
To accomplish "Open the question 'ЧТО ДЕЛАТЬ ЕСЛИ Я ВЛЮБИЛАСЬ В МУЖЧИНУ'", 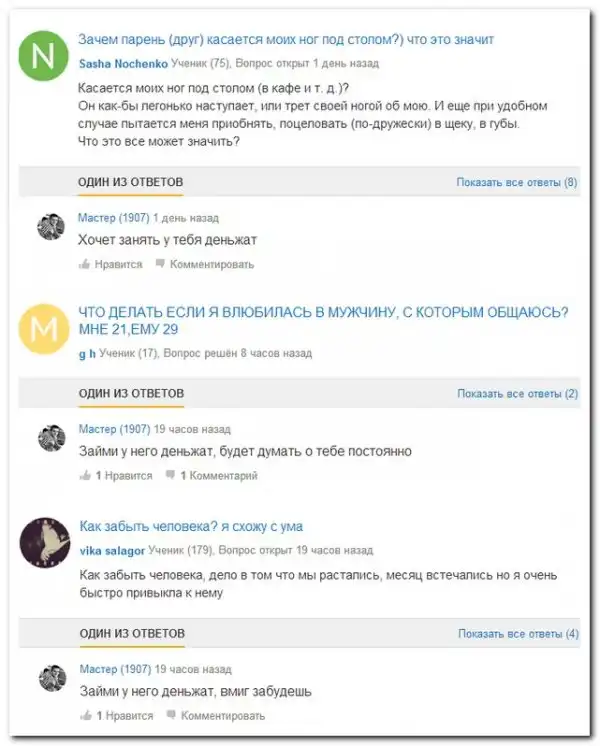I will click(x=323, y=321).
